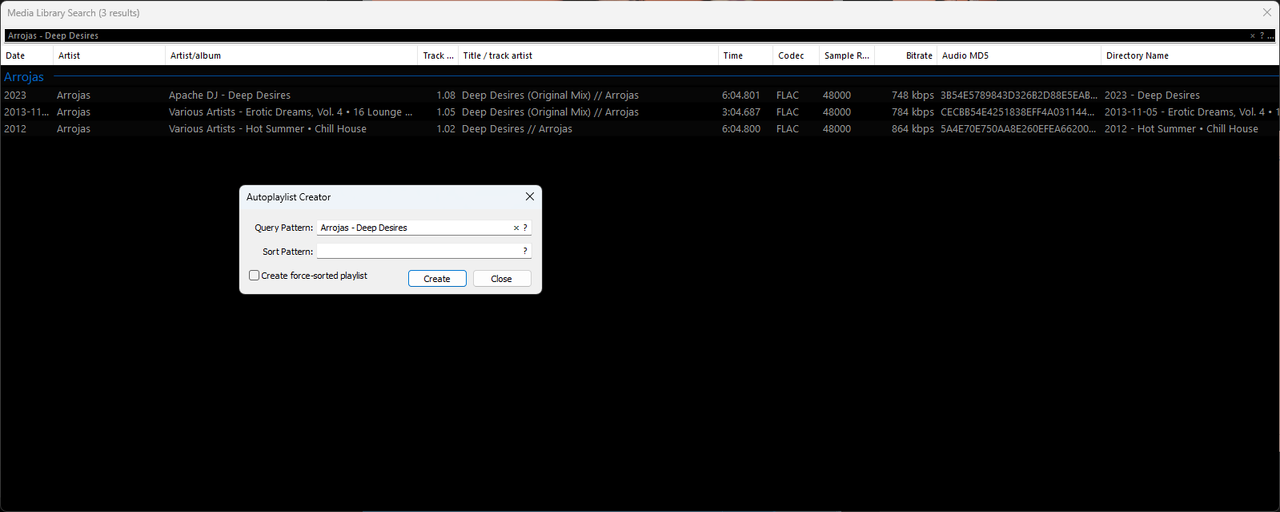
Task: Sort by the Audio MD5 column header
Action: (x=1019, y=56)
